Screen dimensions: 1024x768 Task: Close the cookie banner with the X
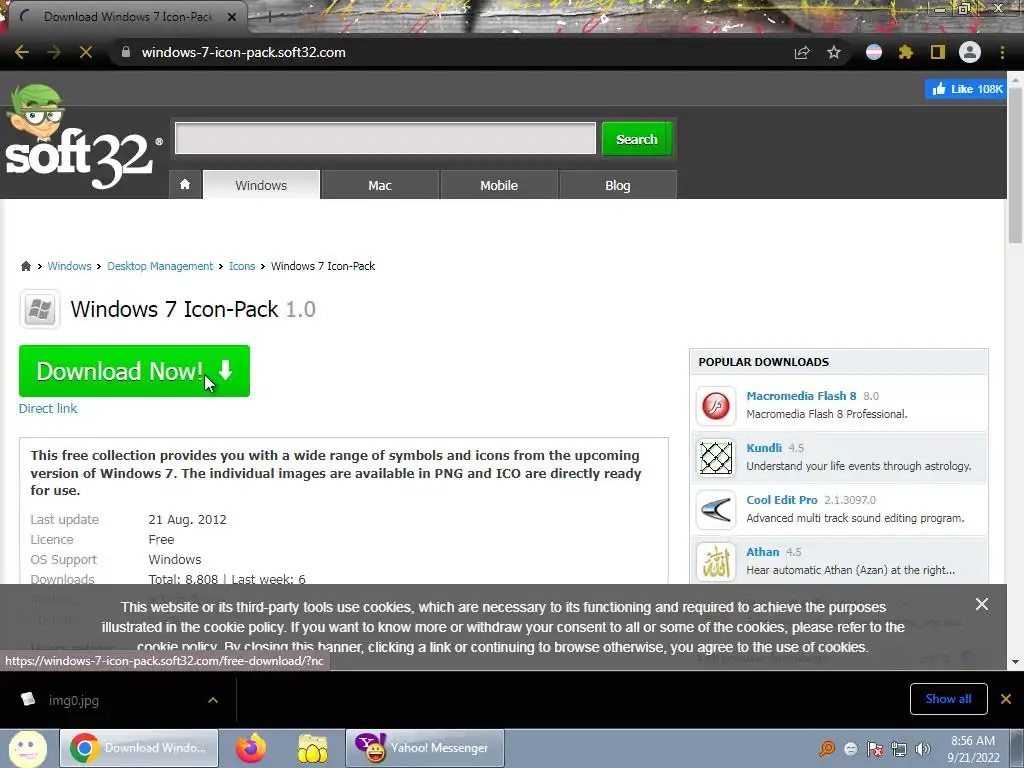coord(982,604)
